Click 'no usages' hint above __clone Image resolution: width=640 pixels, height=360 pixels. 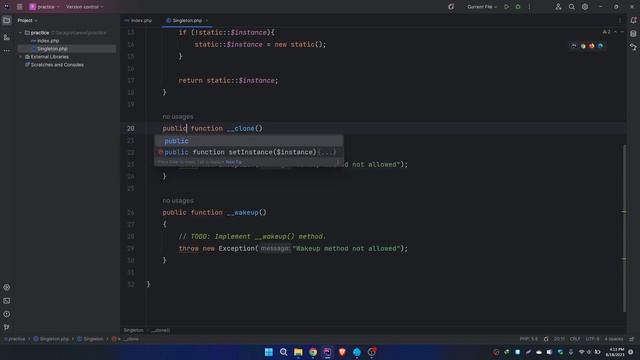(178, 117)
